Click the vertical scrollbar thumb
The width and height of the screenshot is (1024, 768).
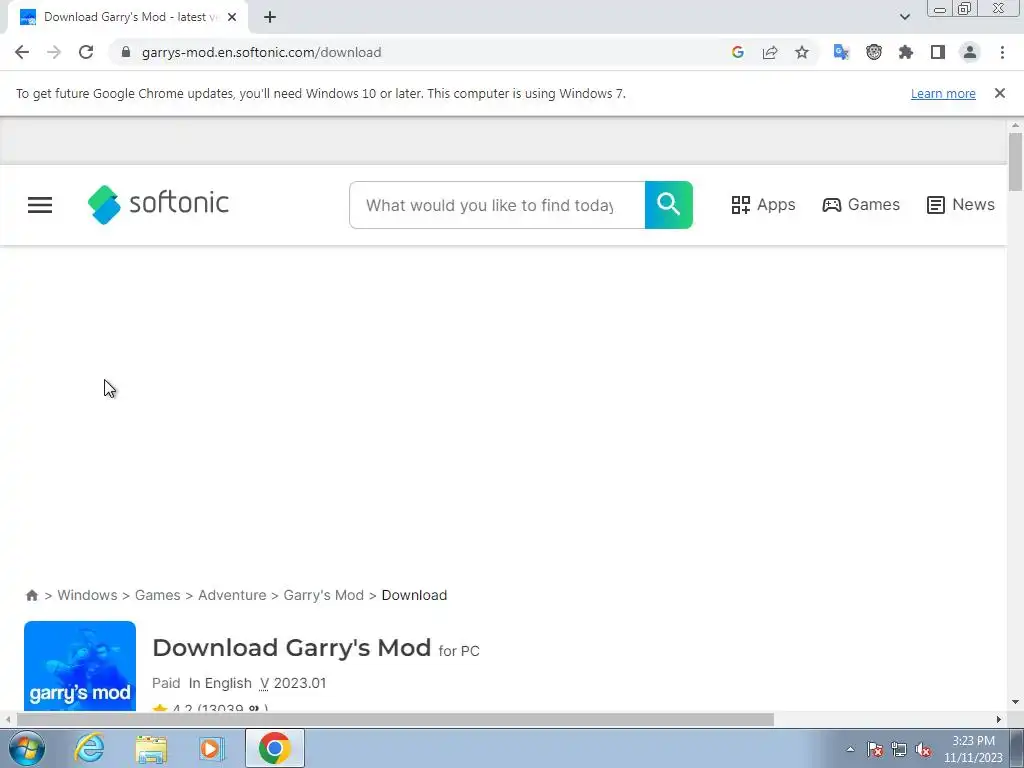coord(1015,162)
